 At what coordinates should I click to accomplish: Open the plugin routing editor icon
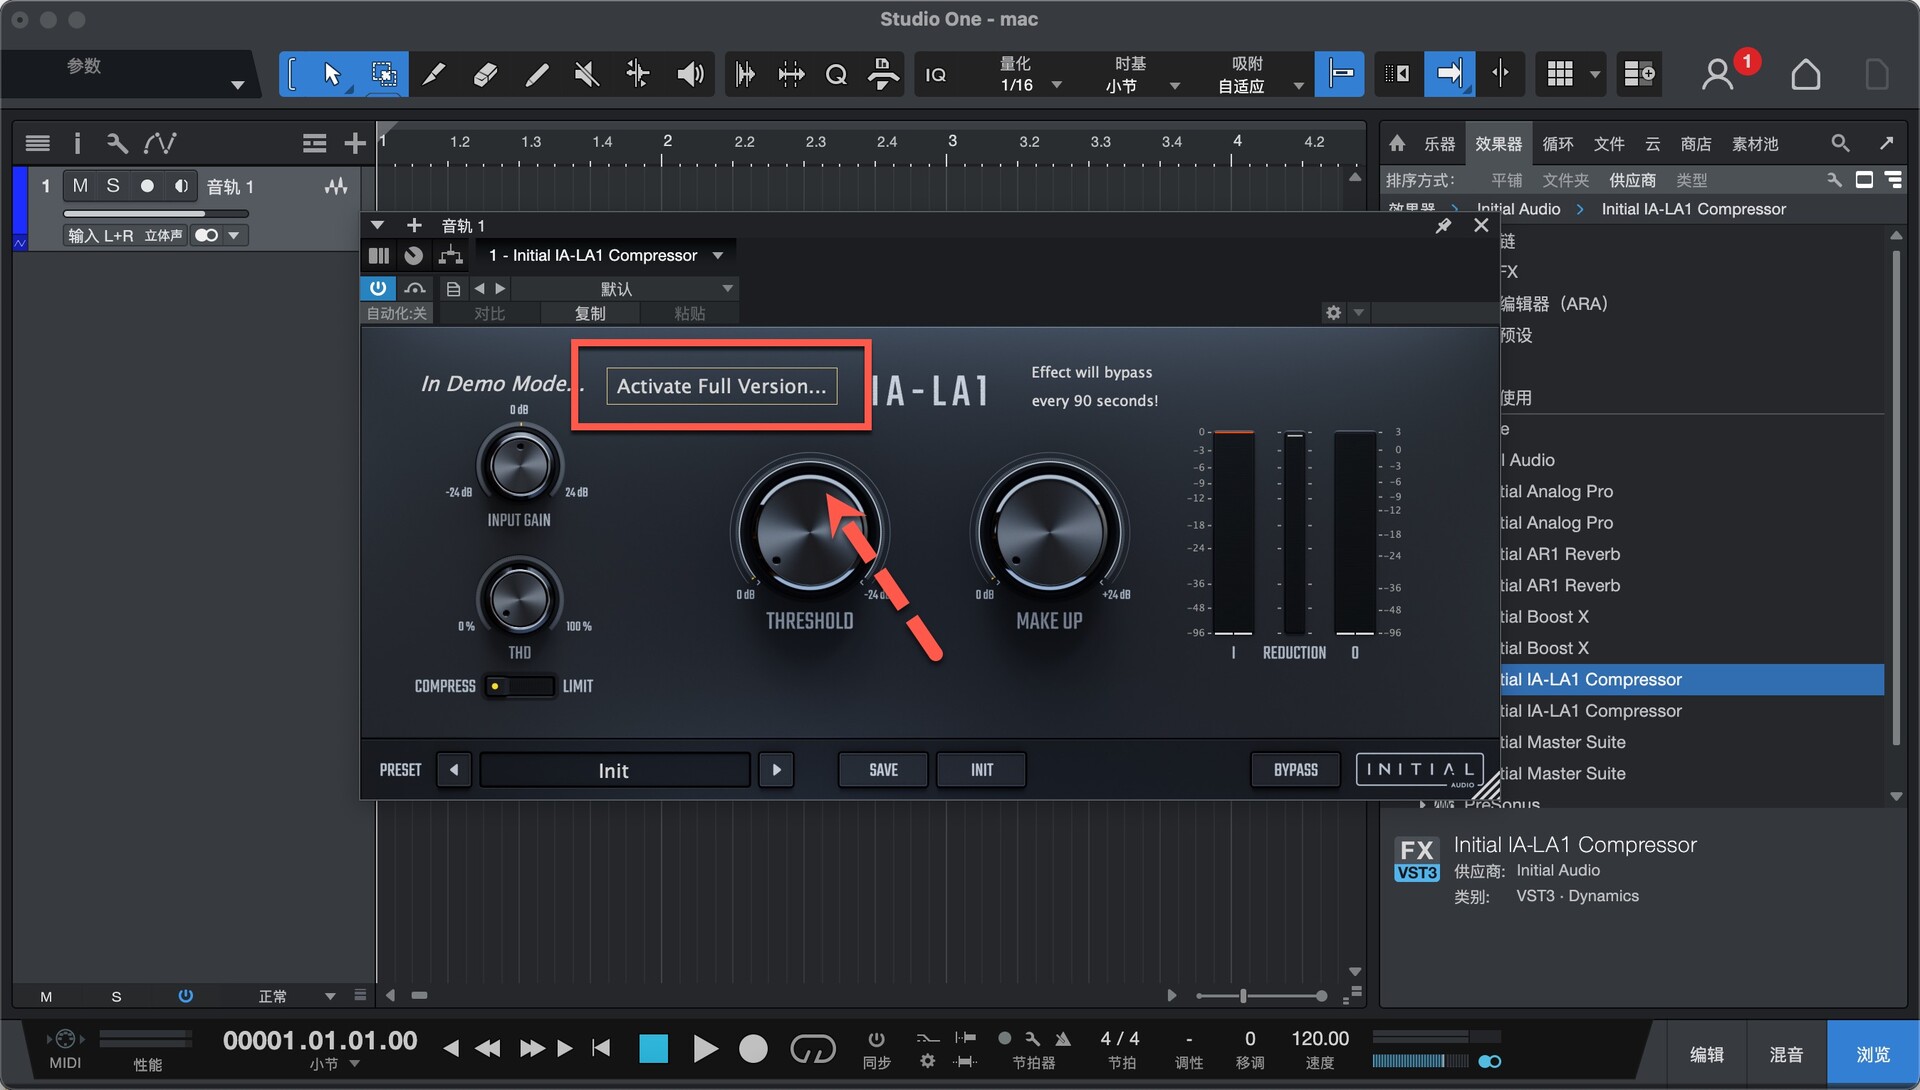451,256
